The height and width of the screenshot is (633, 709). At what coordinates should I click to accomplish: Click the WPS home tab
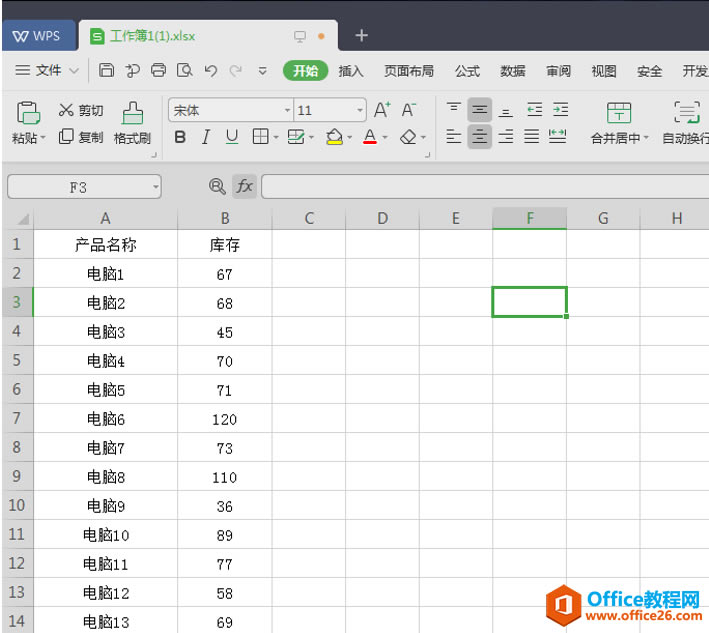(38, 36)
